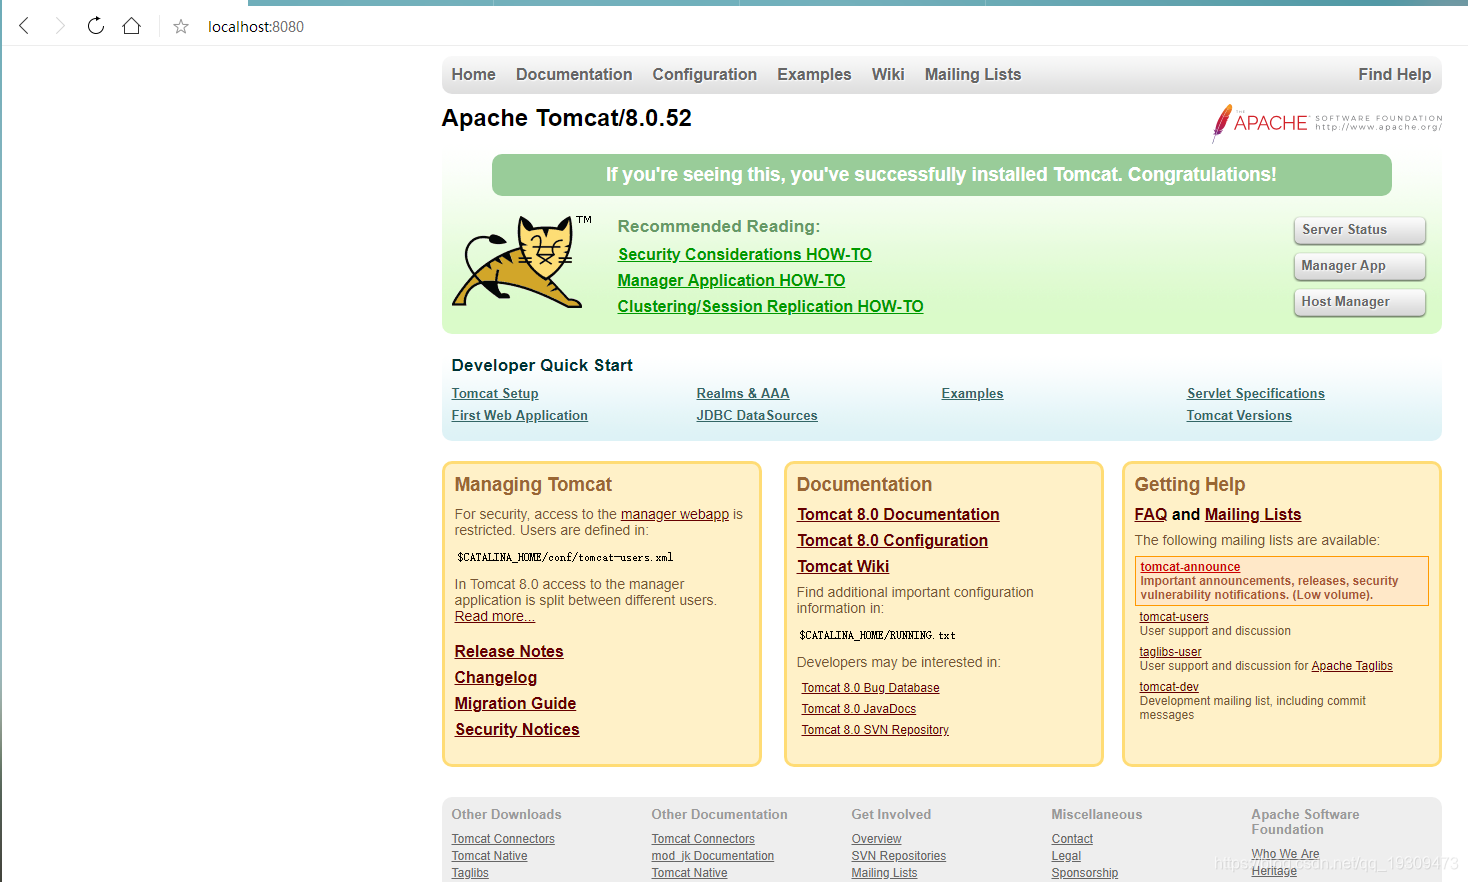Open the Sponsorship link
The width and height of the screenshot is (1468, 882).
click(x=1085, y=873)
